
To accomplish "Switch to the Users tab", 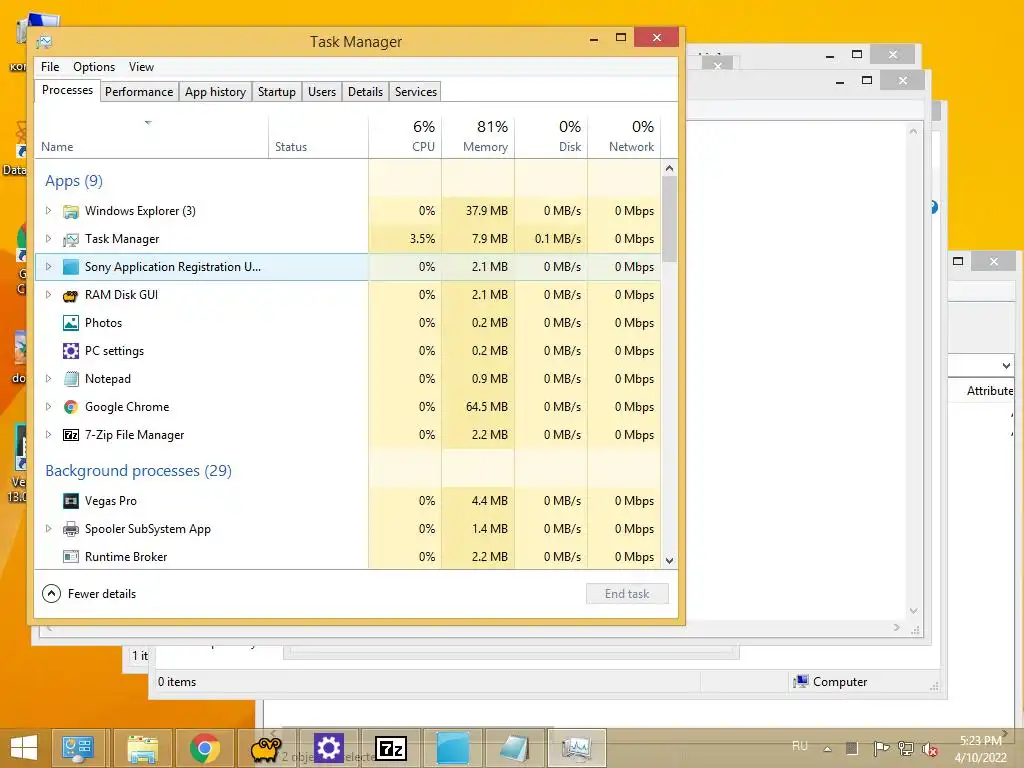I will (322, 92).
